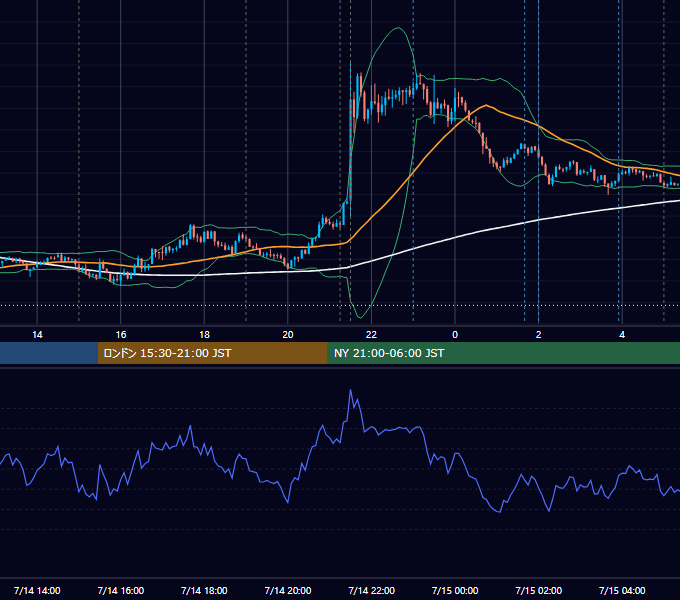Click the NY 21:00-06:00 JST session bar
Screen dimensions: 680x600
pos(503,353)
